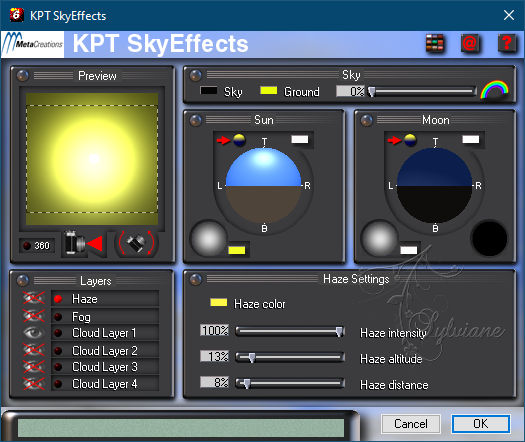Viewport: 525px width, 442px height.
Task: Select the Cloud Layer 4 row
Action: pos(105,384)
